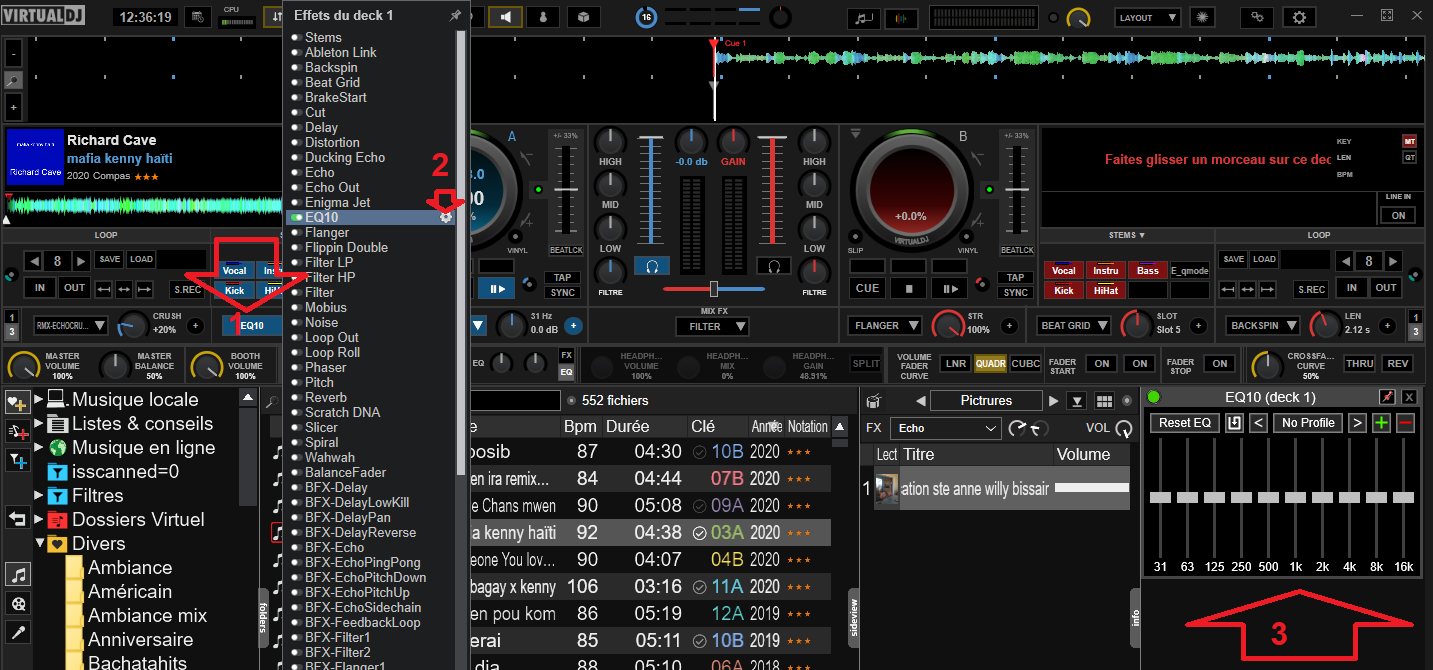Image resolution: width=1433 pixels, height=670 pixels.
Task: Click the speaker icon in top toolbar
Action: tap(507, 17)
